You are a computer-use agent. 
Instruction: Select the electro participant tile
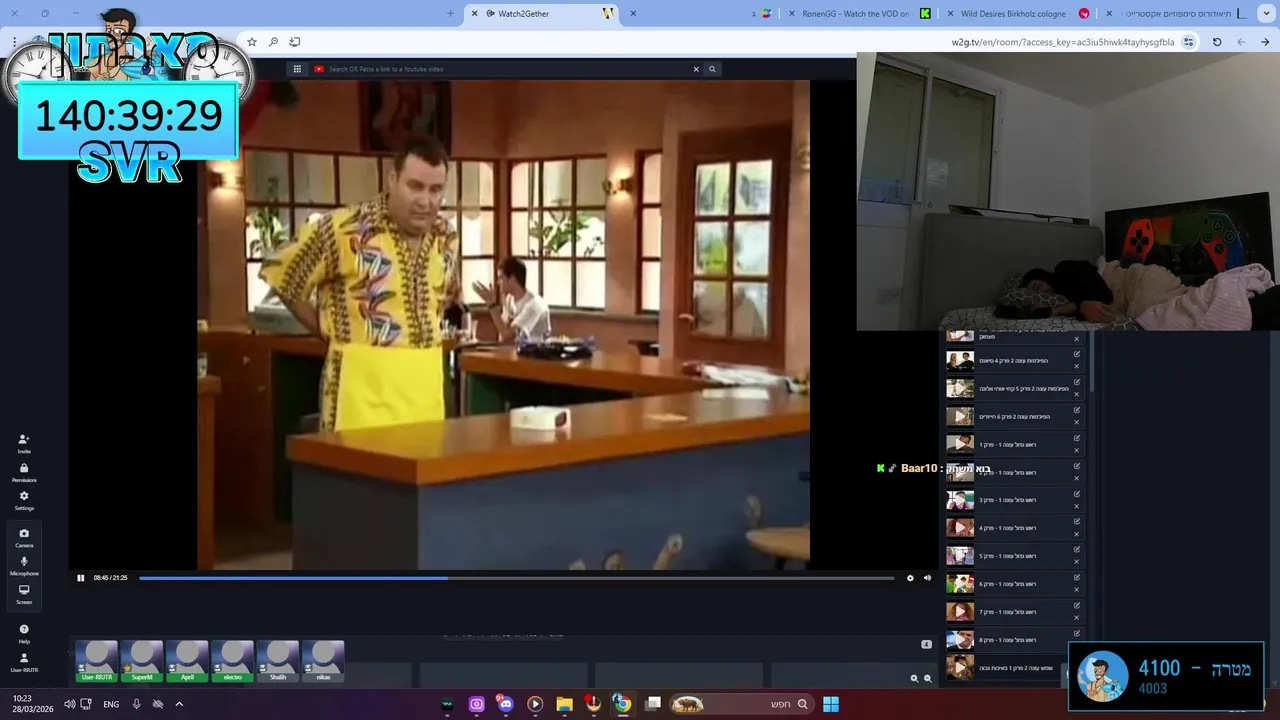click(232, 662)
